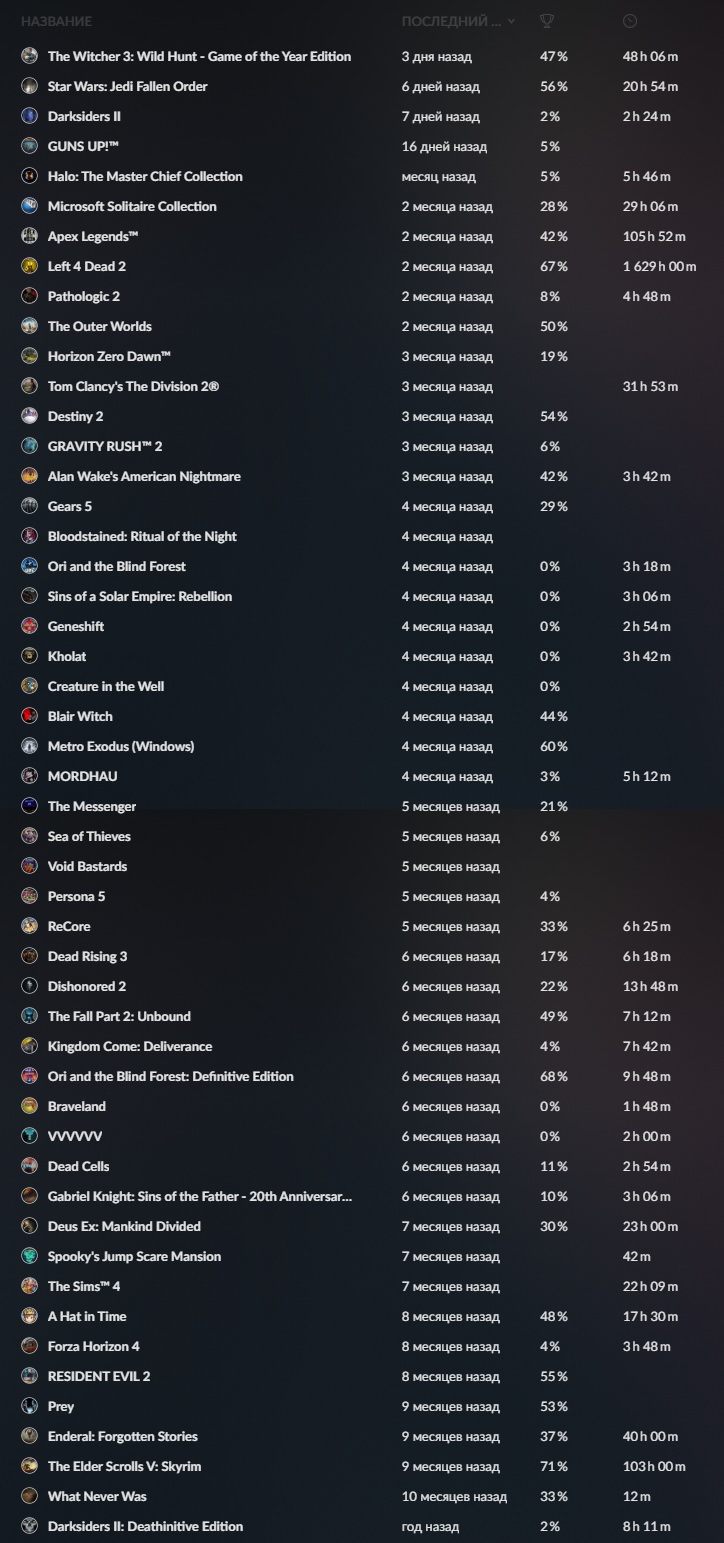The height and width of the screenshot is (1543, 724).
Task: Click the Geneshift game icon
Action: pos(29,627)
